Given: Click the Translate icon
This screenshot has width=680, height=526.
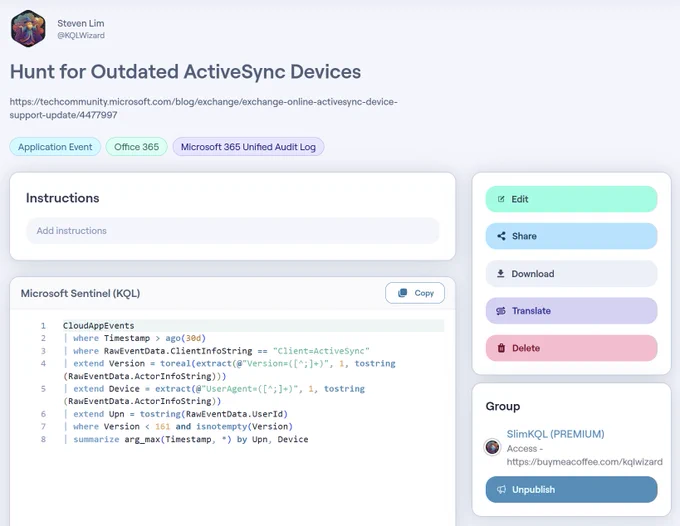Looking at the screenshot, I should 501,311.
